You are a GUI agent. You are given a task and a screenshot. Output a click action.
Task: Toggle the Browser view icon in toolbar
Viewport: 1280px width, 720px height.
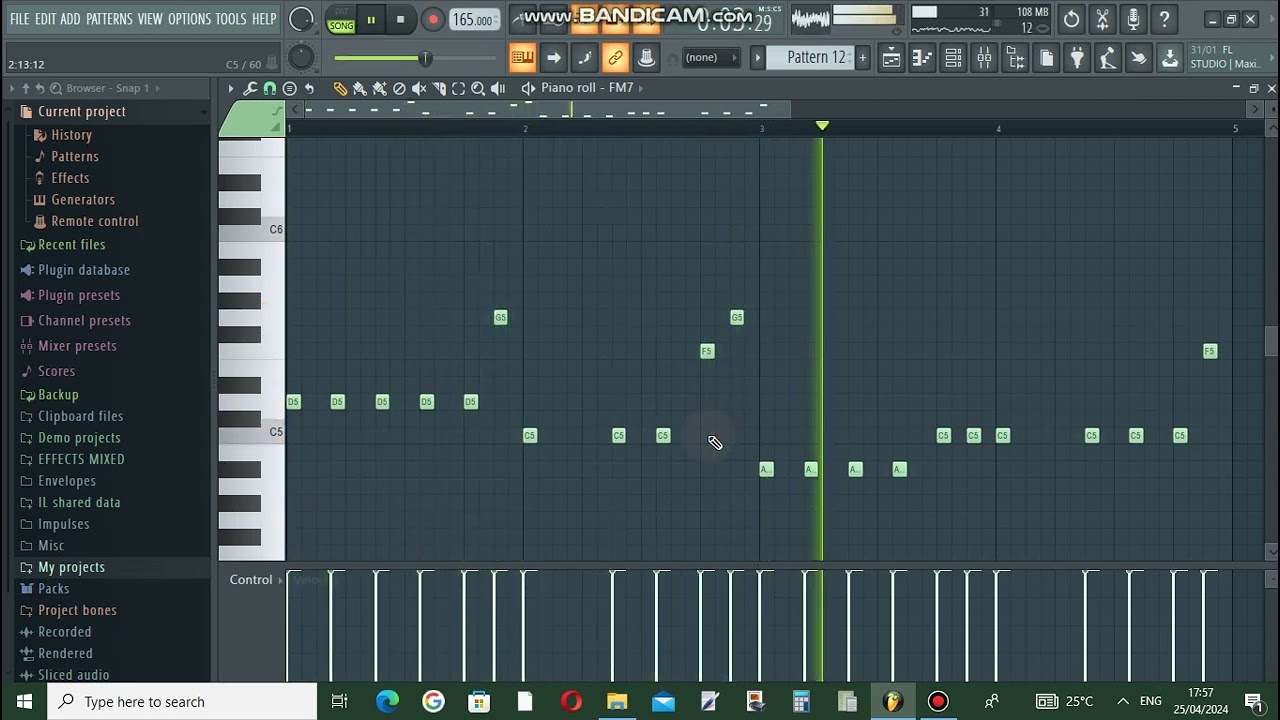(1015, 58)
